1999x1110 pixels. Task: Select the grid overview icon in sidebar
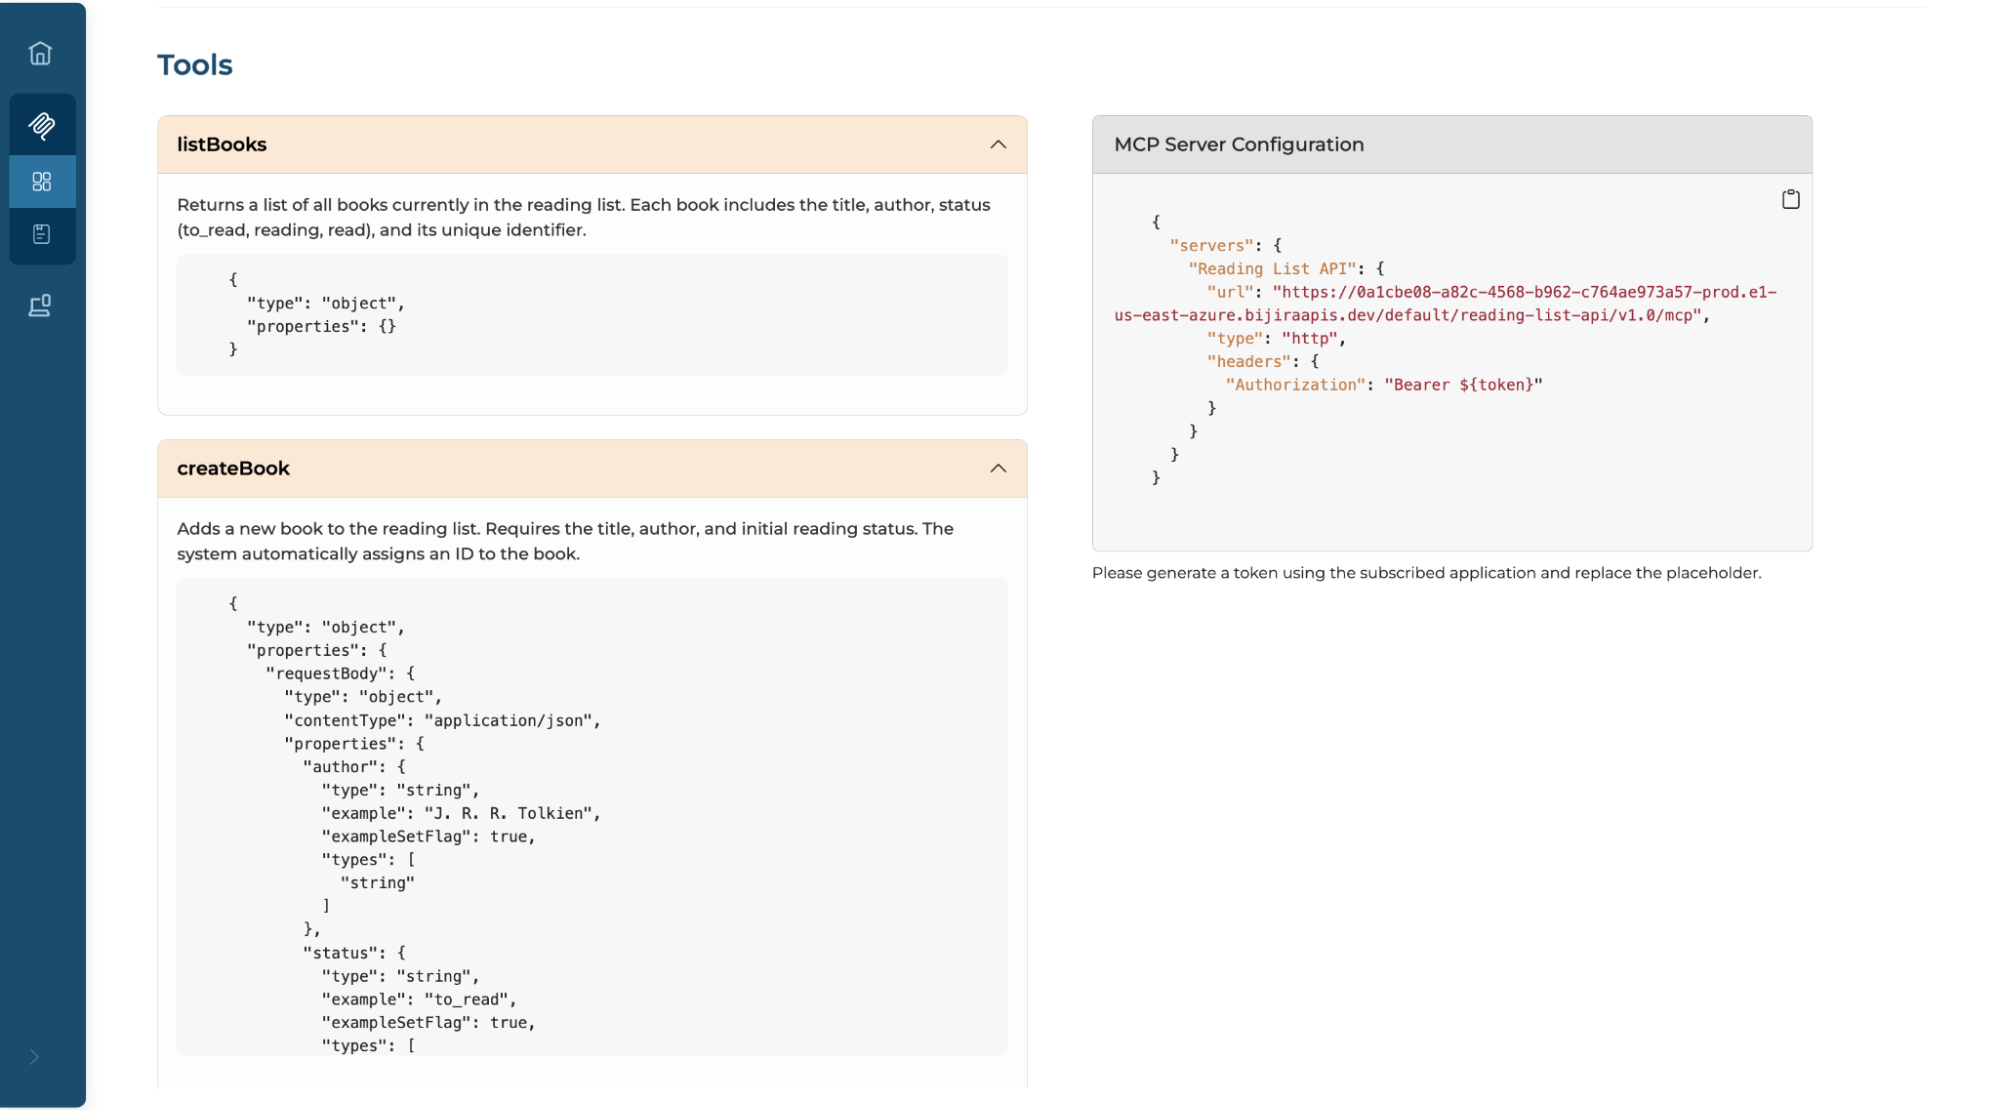pyautogui.click(x=41, y=182)
